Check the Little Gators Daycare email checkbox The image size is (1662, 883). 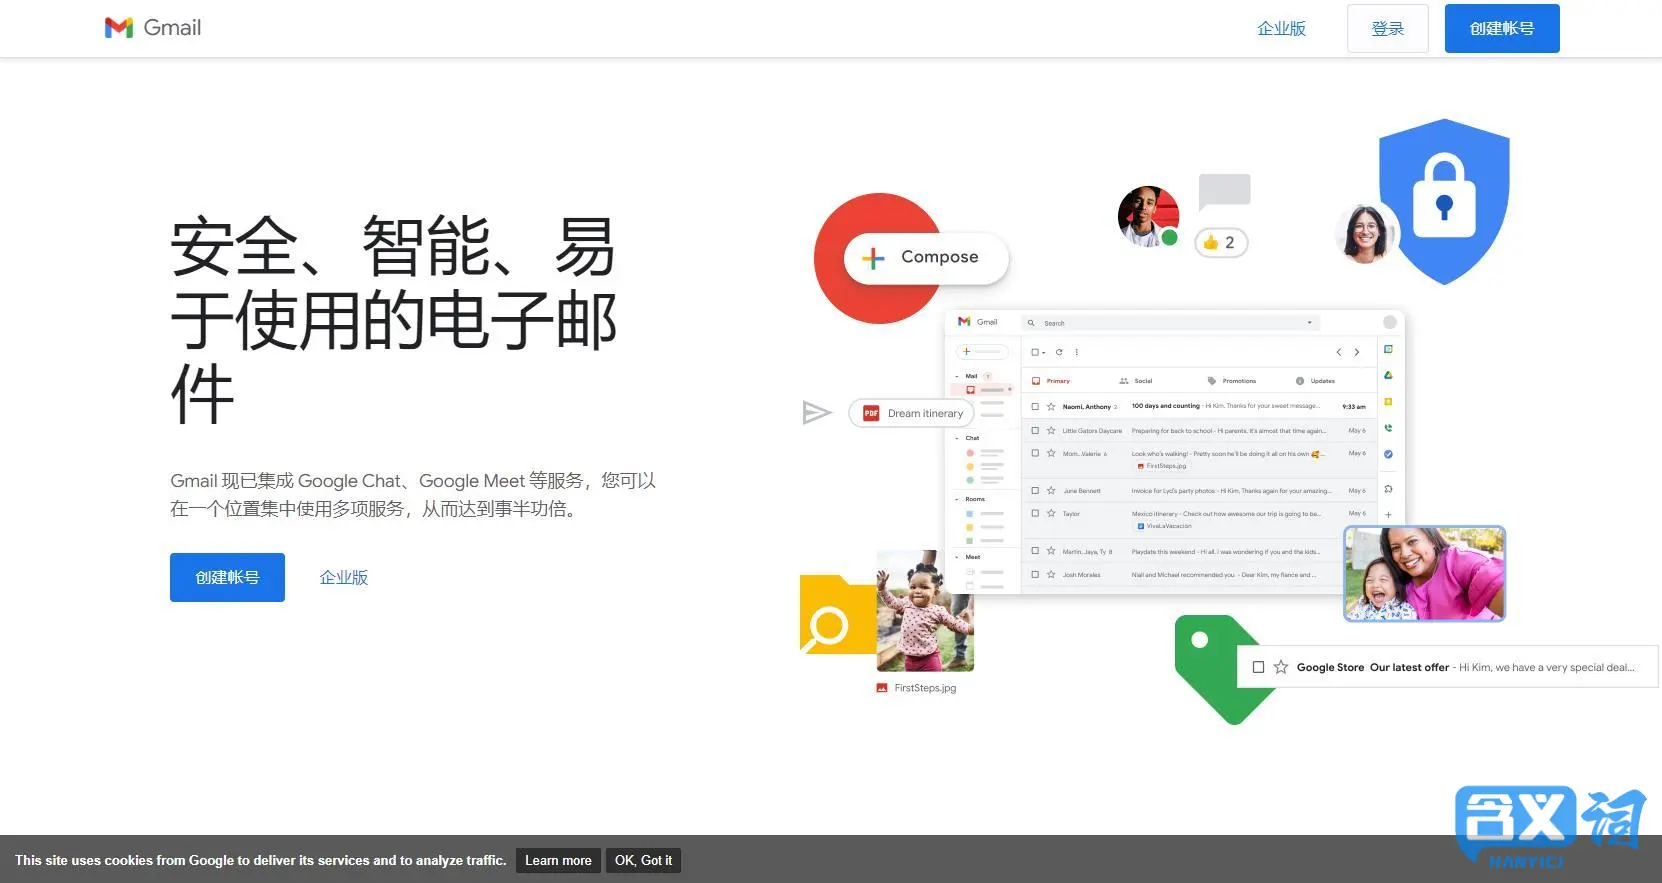pos(1035,430)
